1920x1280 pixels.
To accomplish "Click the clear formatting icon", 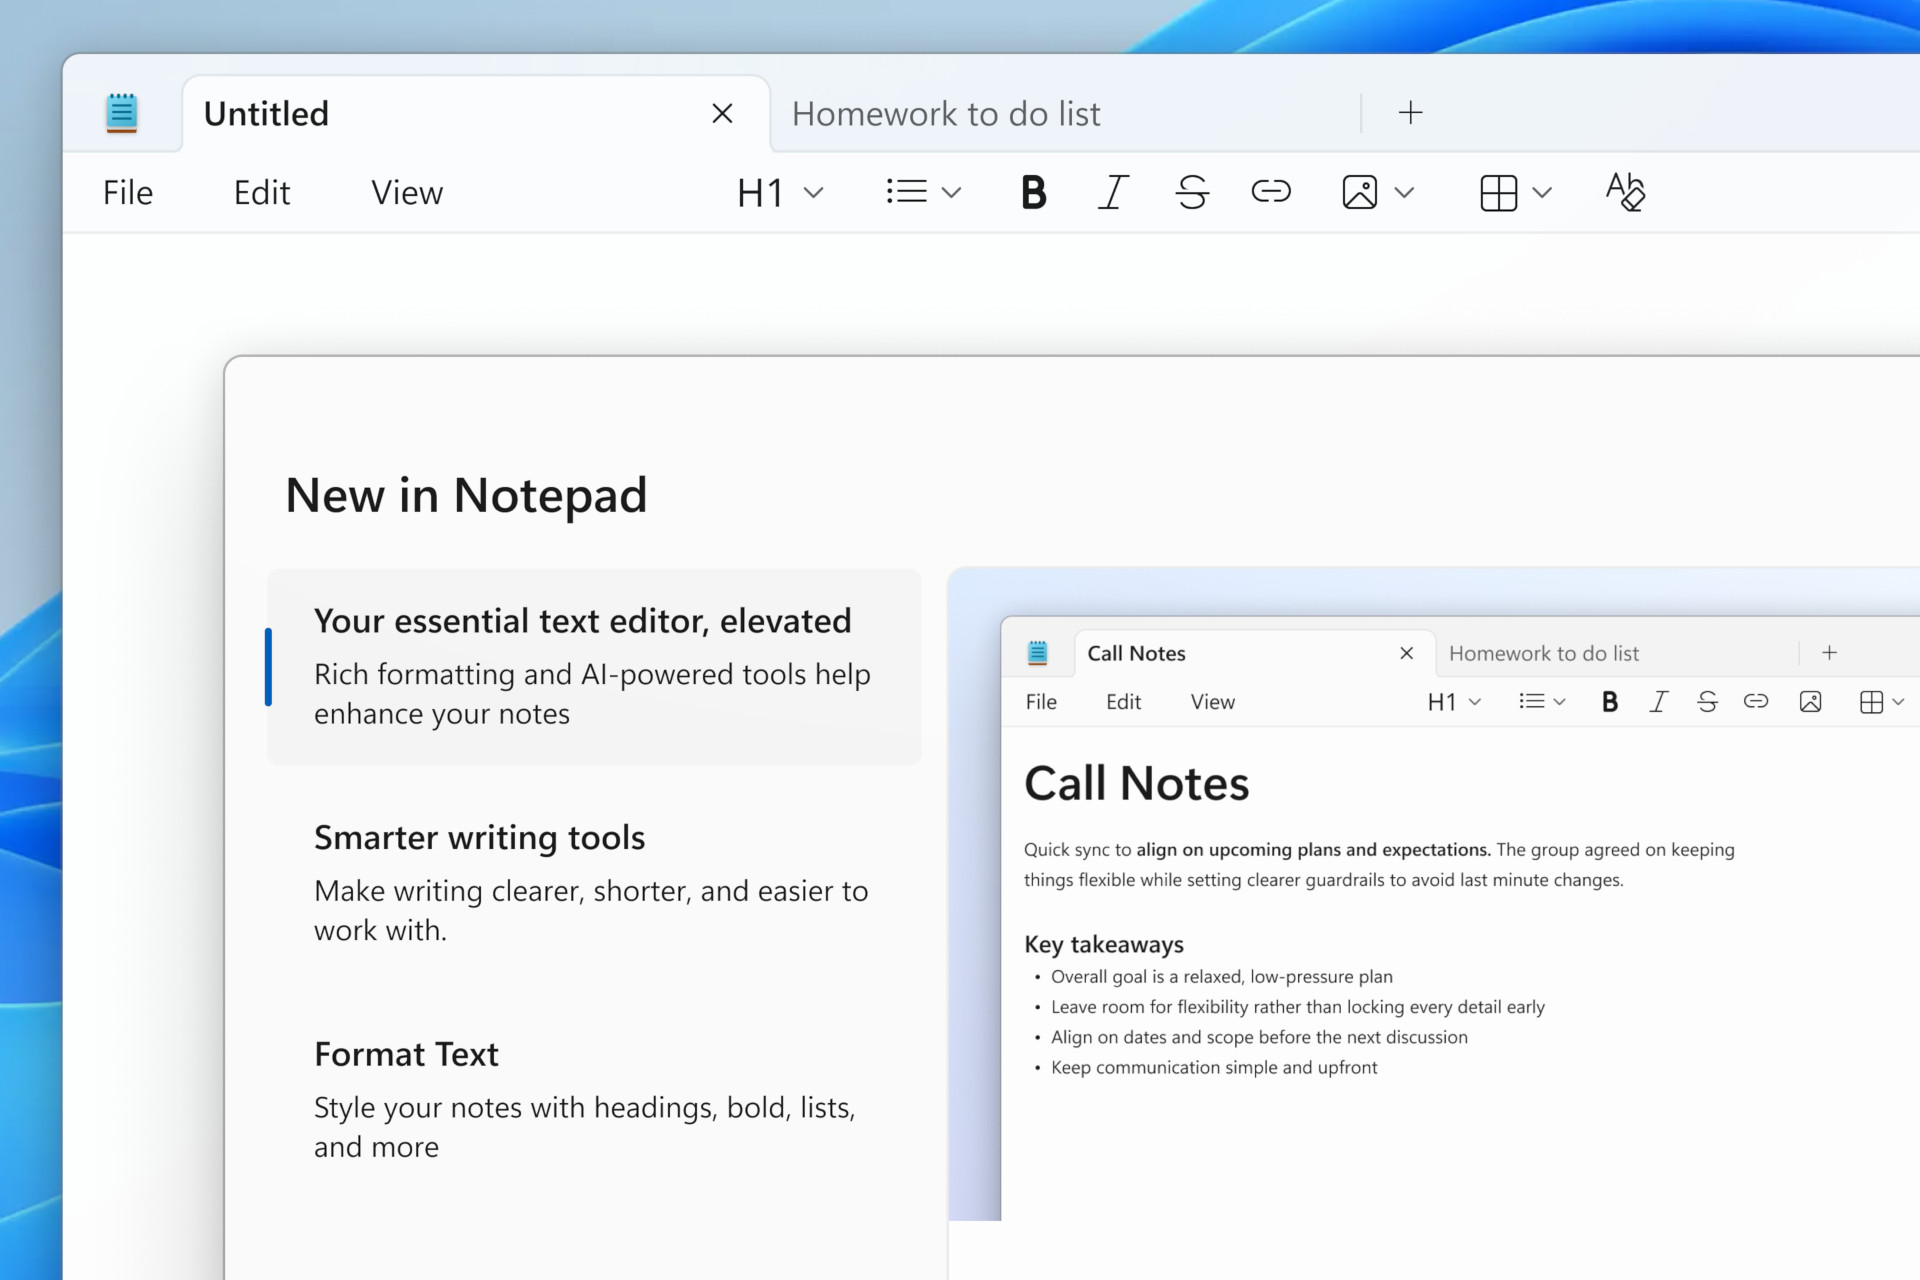I will click(x=1625, y=192).
